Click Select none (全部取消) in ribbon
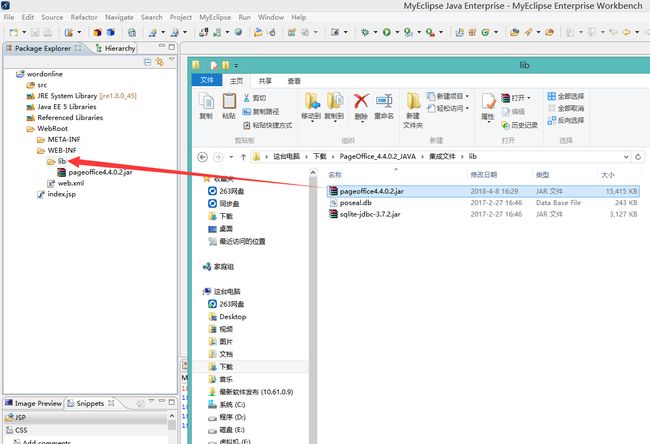The width and height of the screenshot is (650, 444). pos(565,108)
